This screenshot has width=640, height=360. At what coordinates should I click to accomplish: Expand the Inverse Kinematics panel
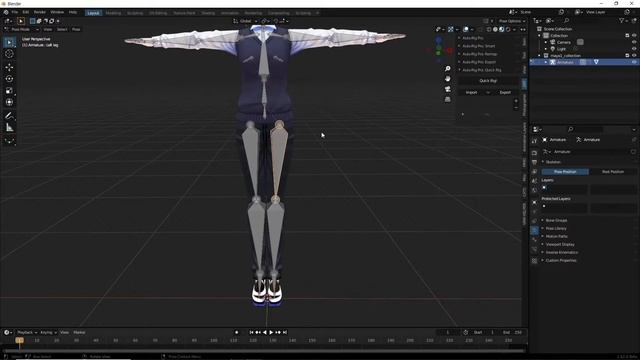(x=562, y=252)
